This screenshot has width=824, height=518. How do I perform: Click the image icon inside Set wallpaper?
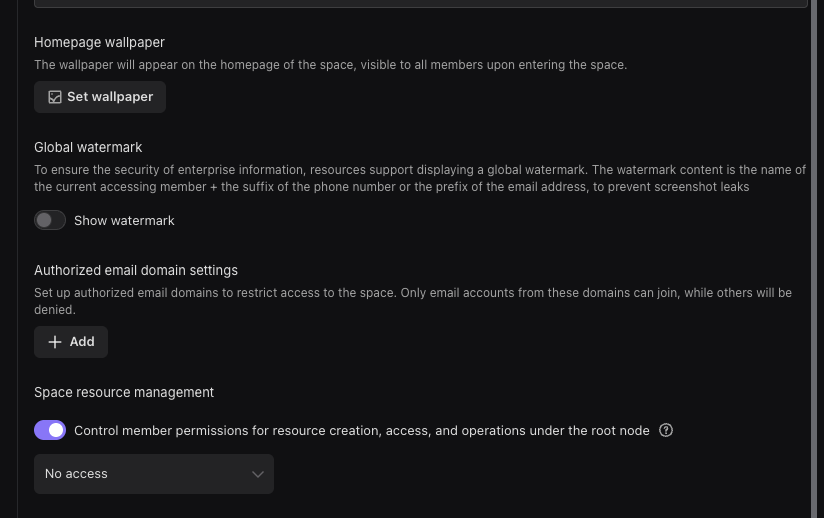[x=54, y=97]
